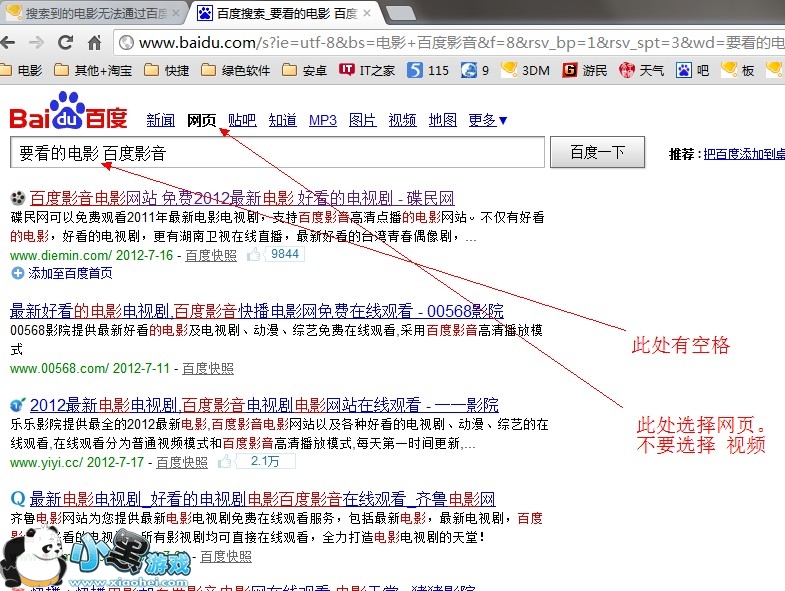Reload the page with the refresh icon

tap(65, 43)
